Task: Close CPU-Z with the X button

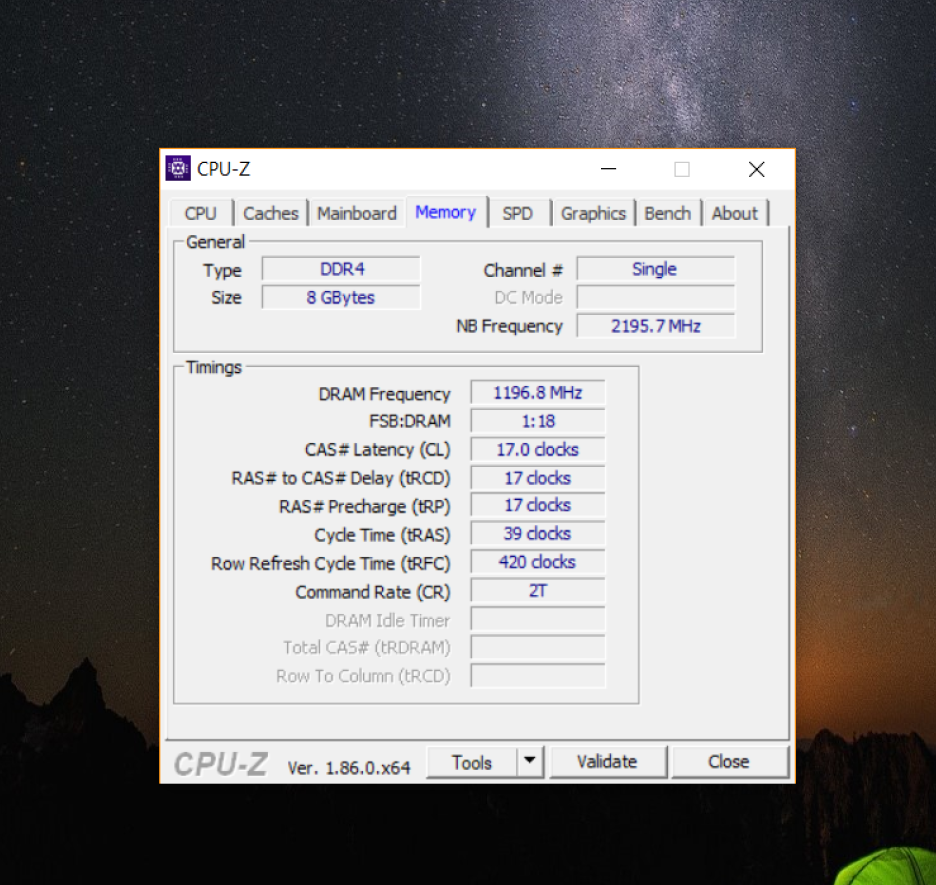Action: pos(756,169)
